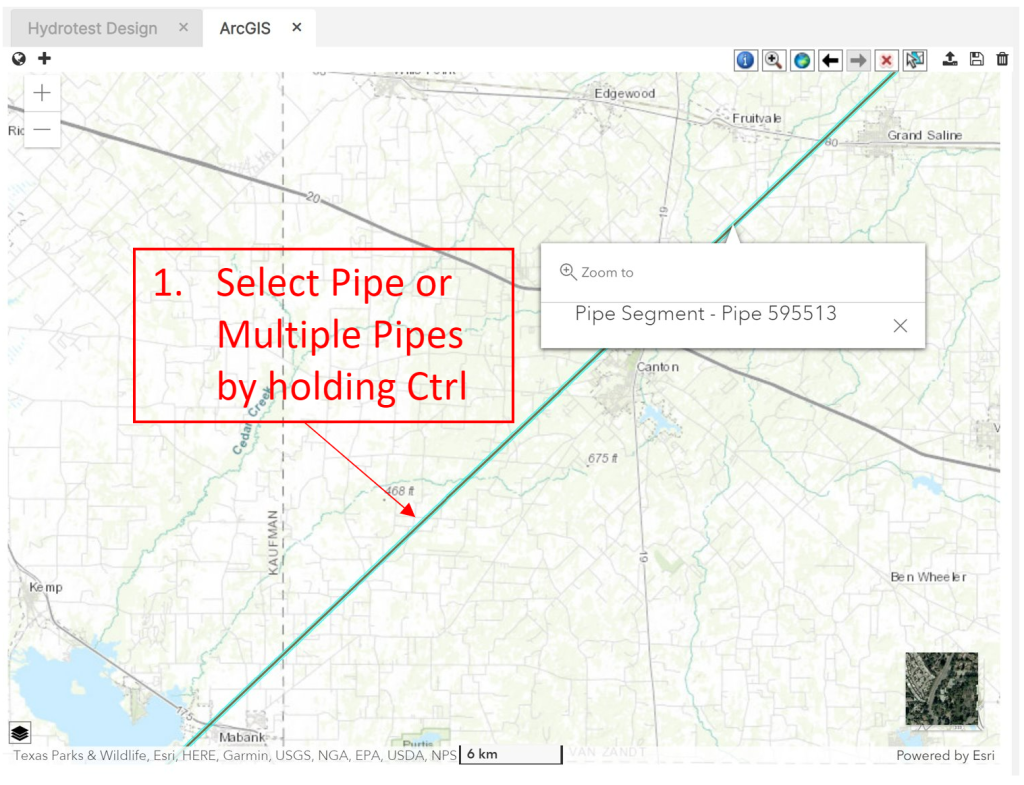Switch to the Hydrotest Design tab

(x=93, y=28)
